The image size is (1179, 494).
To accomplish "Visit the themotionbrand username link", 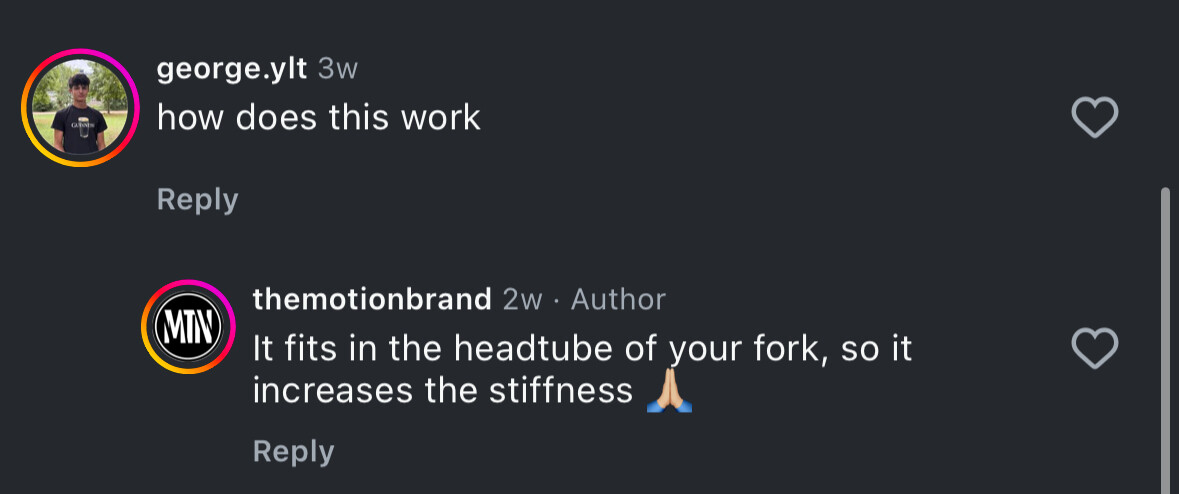I will tap(372, 298).
